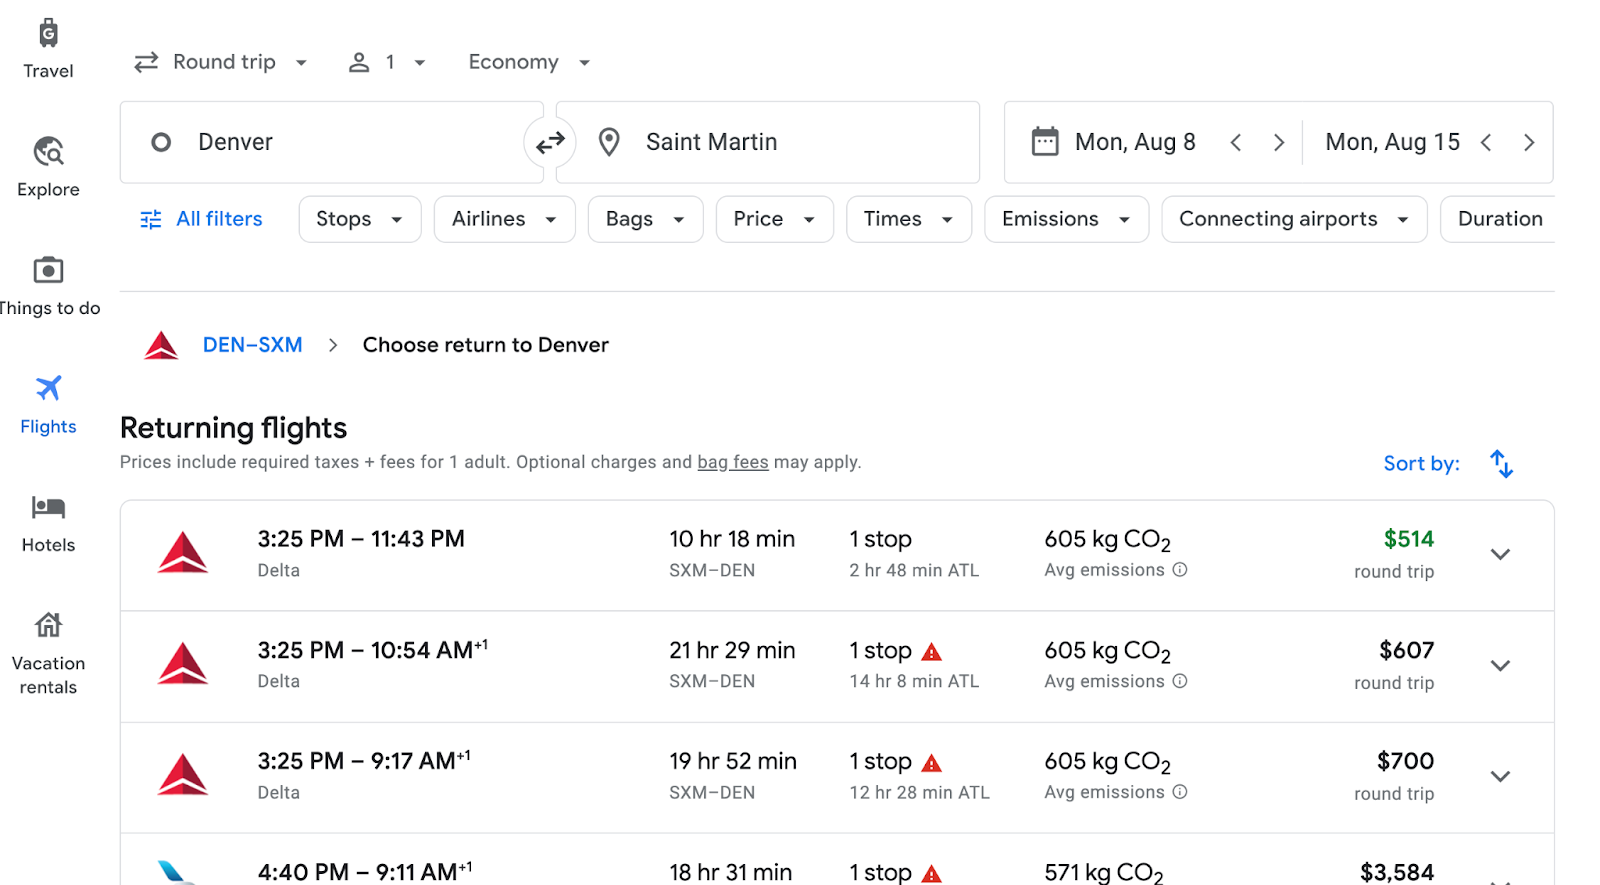The image size is (1600, 885).
Task: Show emissions info for $514 flight
Action: tap(1180, 570)
